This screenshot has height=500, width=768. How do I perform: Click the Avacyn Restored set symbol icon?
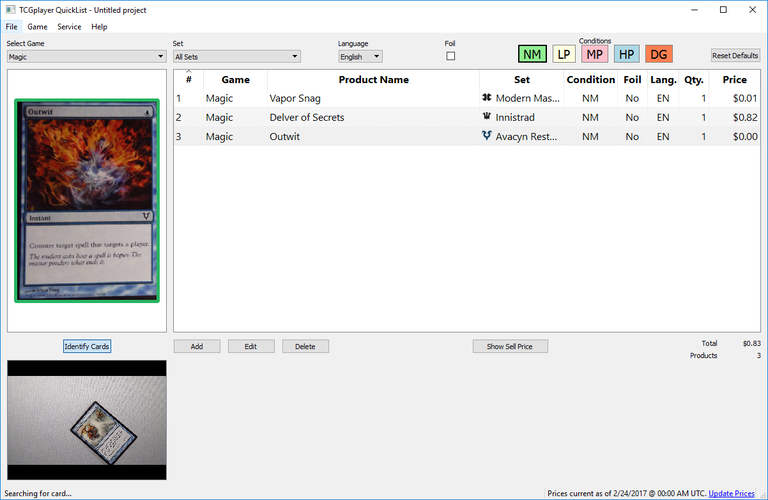(x=486, y=136)
